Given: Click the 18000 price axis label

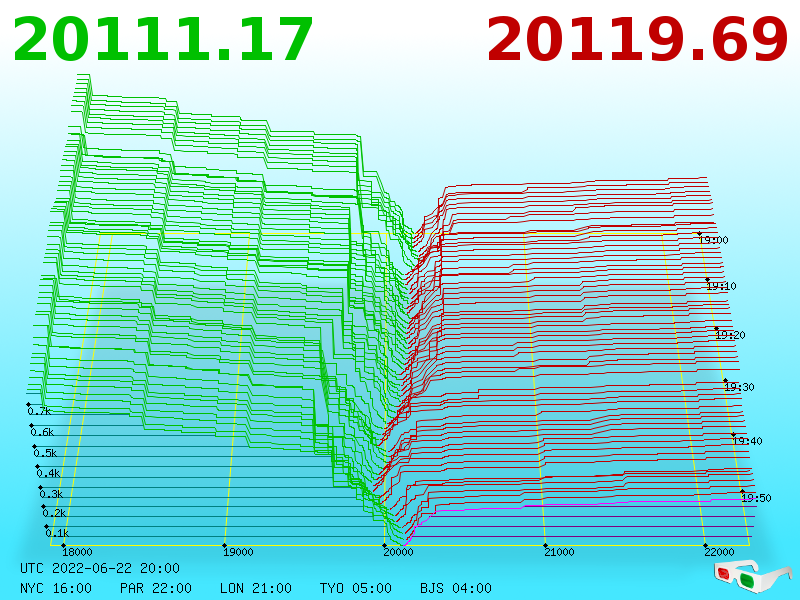Looking at the screenshot, I should click(x=77, y=552).
